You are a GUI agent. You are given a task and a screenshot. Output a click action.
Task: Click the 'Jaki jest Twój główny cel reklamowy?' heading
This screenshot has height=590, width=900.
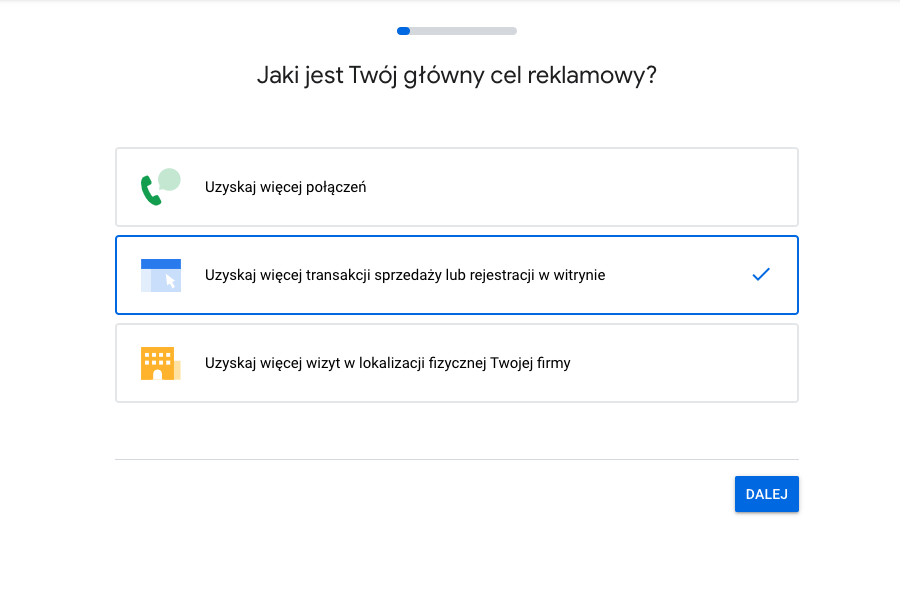457,75
